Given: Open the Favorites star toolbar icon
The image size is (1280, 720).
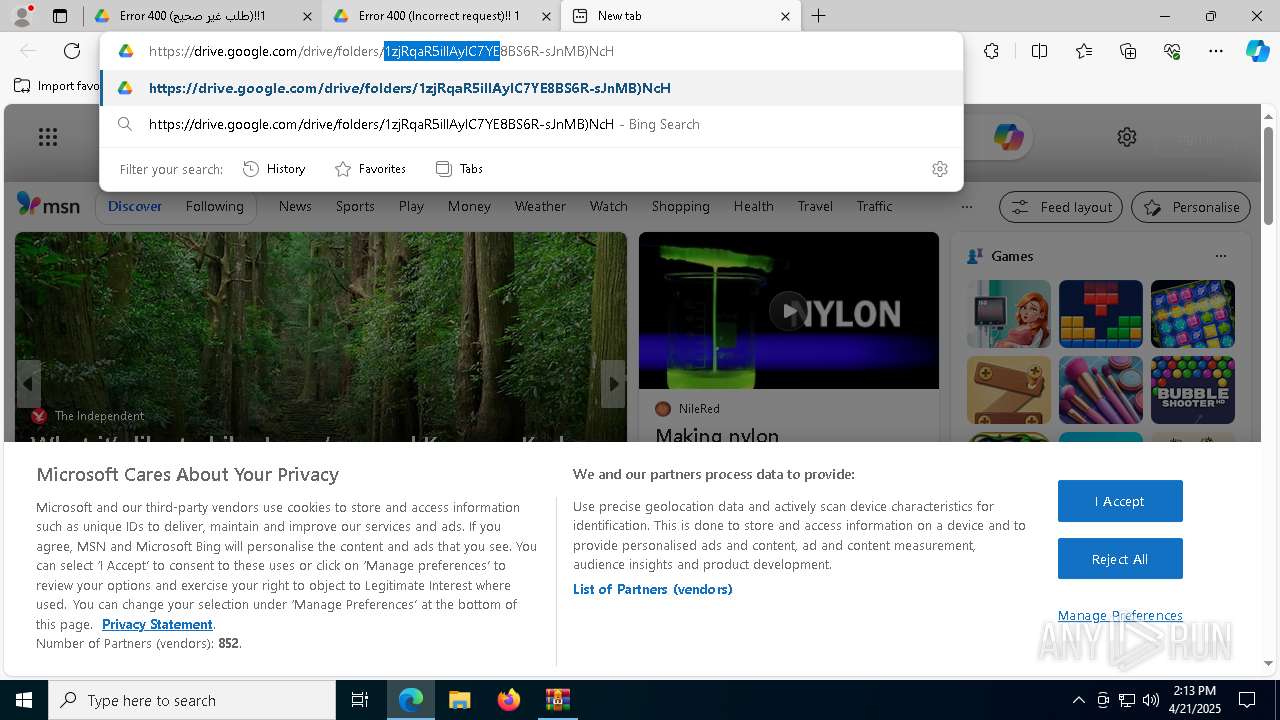Looking at the screenshot, I should coord(1084,51).
